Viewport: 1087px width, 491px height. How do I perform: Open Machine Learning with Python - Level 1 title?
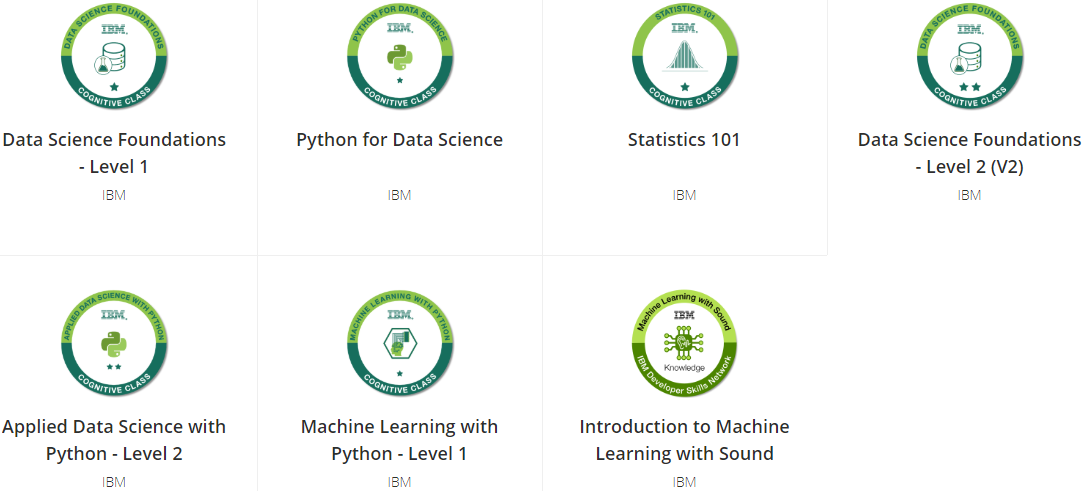pyautogui.click(x=399, y=440)
